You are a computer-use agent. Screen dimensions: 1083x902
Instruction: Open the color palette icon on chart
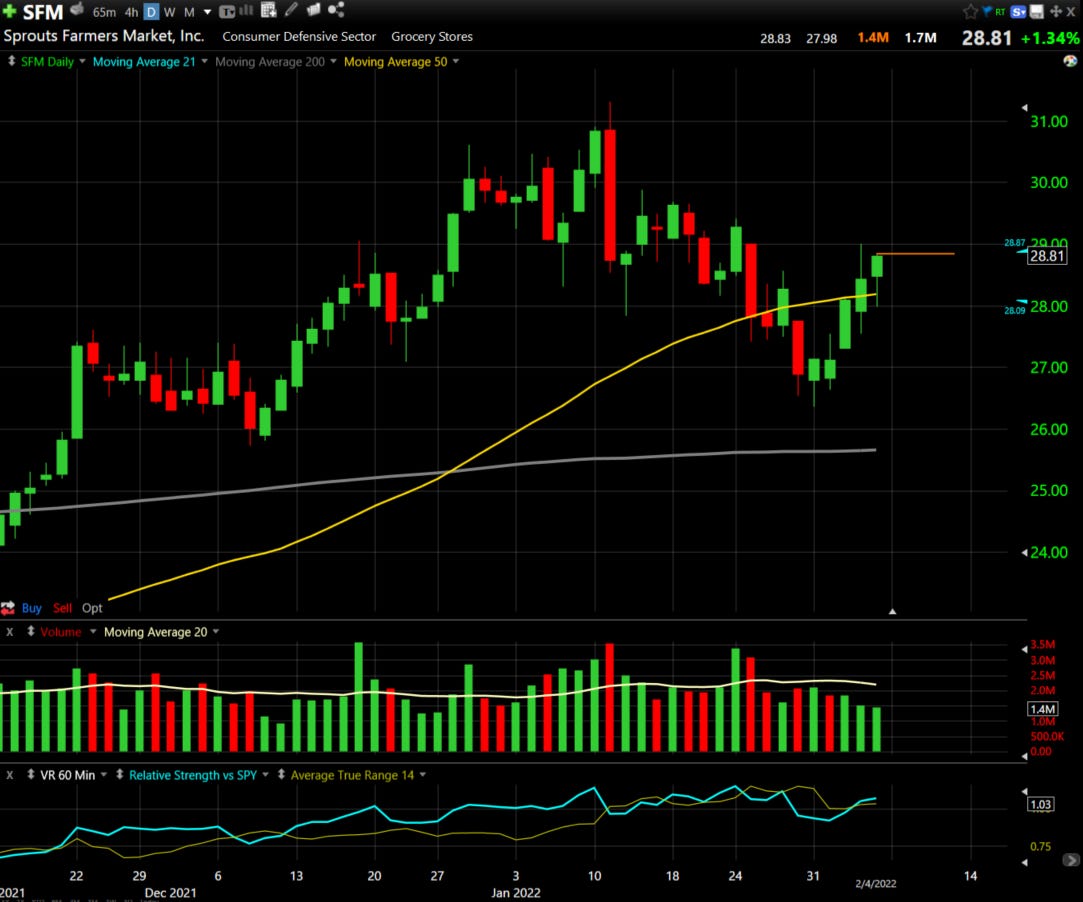1070,61
